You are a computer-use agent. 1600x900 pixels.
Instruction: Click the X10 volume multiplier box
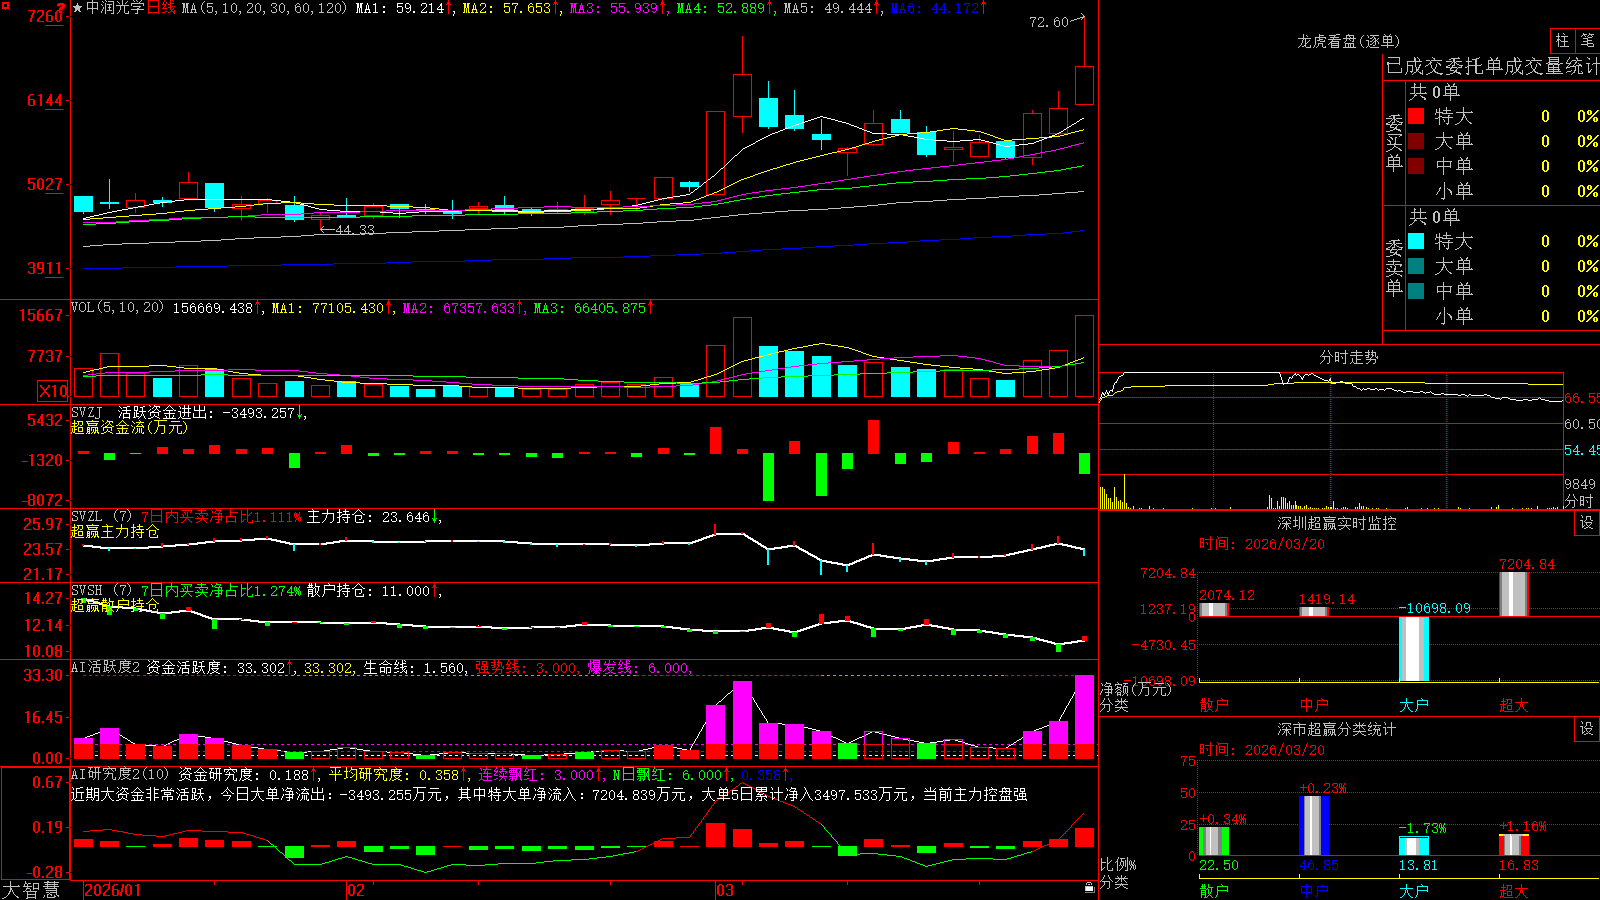click(53, 391)
